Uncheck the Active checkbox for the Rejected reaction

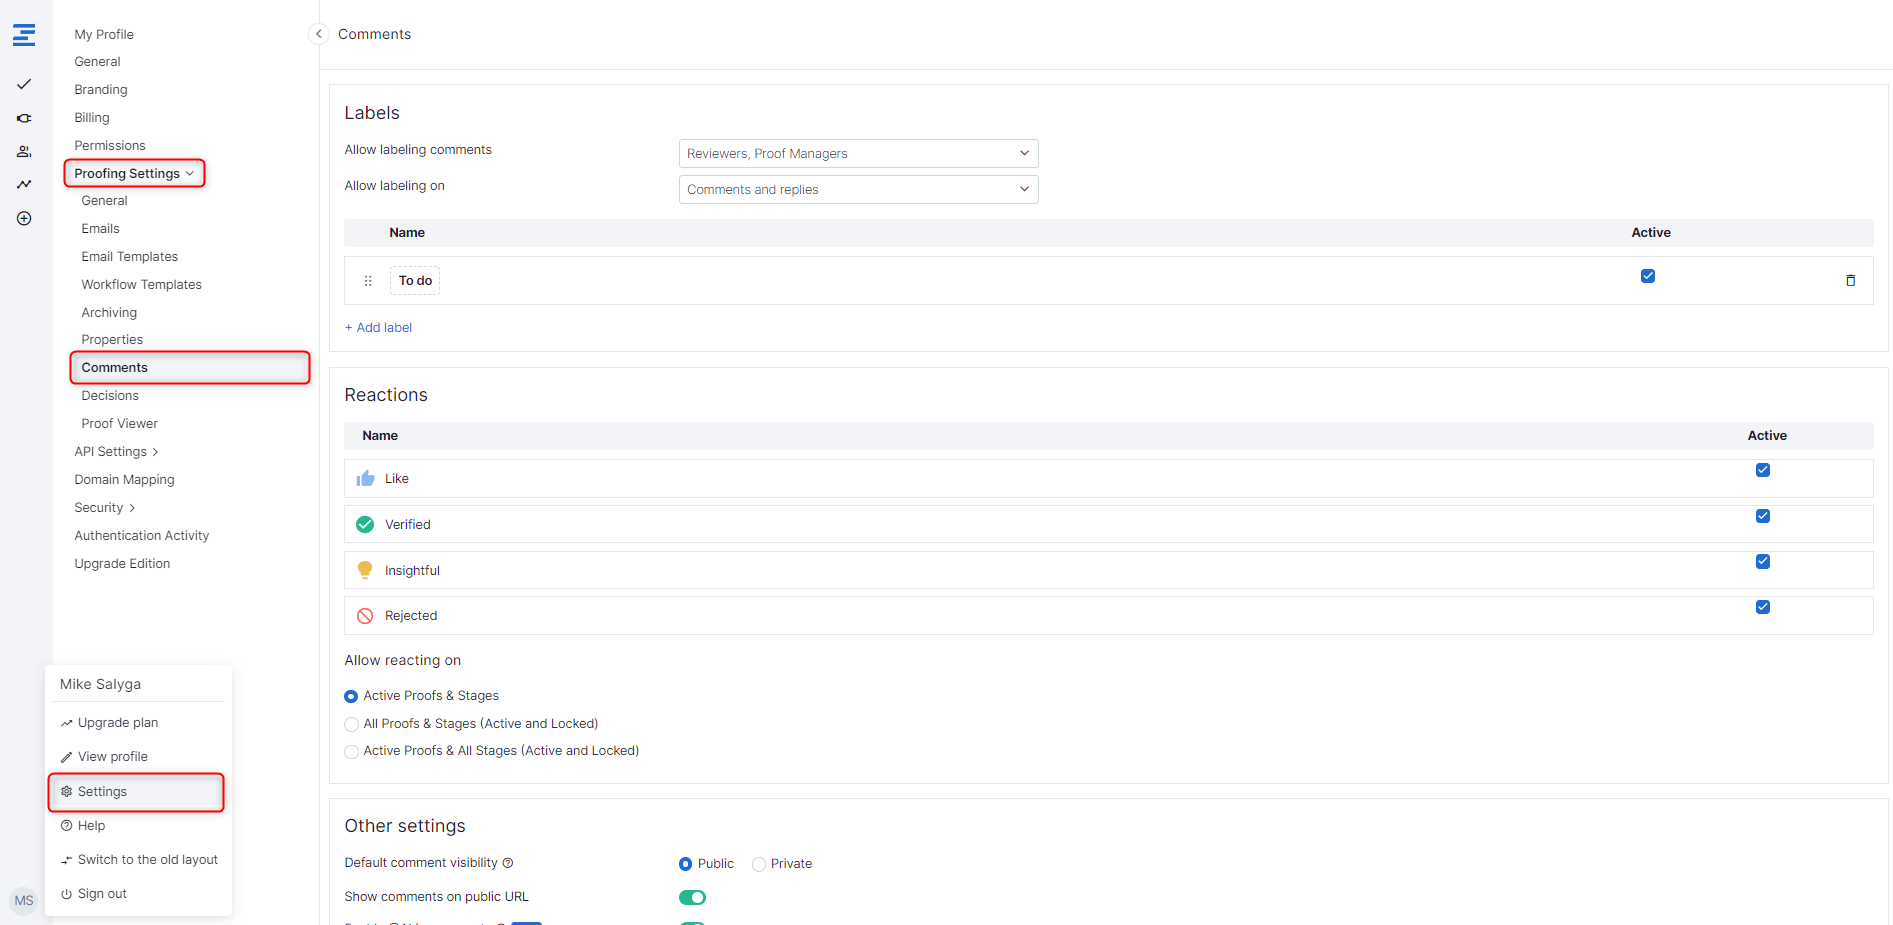(1762, 607)
